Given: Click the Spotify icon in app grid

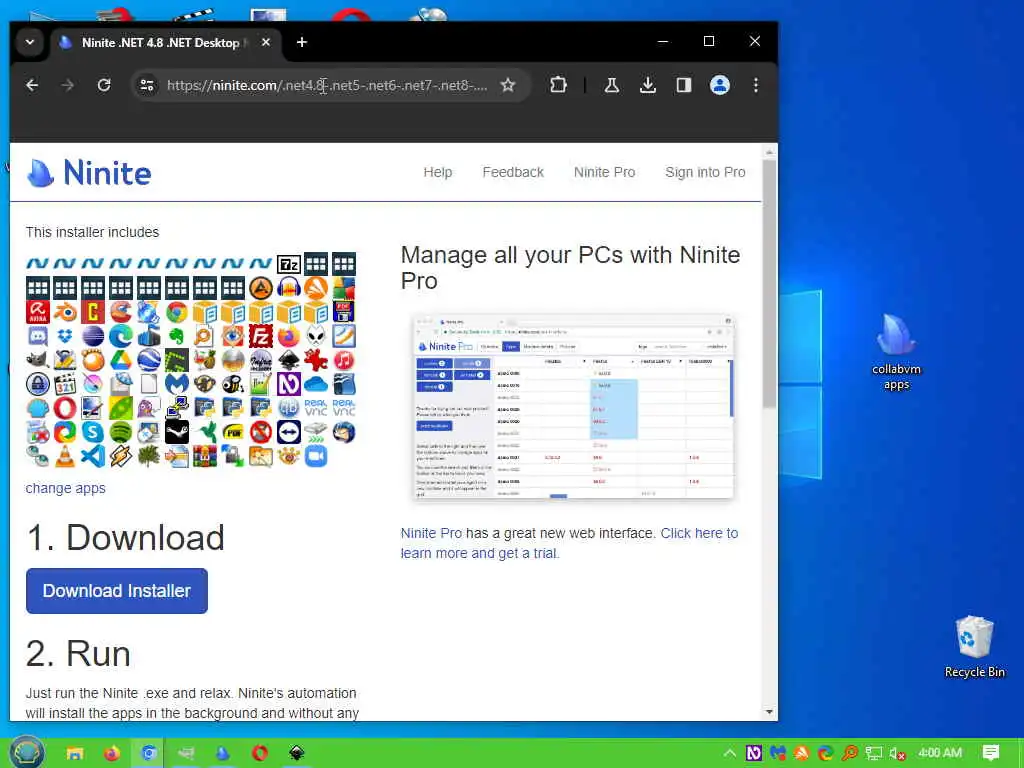Looking at the screenshot, I should tap(121, 432).
